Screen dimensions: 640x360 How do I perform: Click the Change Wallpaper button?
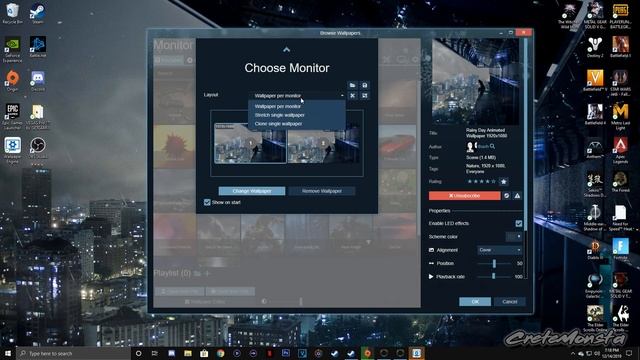[x=252, y=191]
